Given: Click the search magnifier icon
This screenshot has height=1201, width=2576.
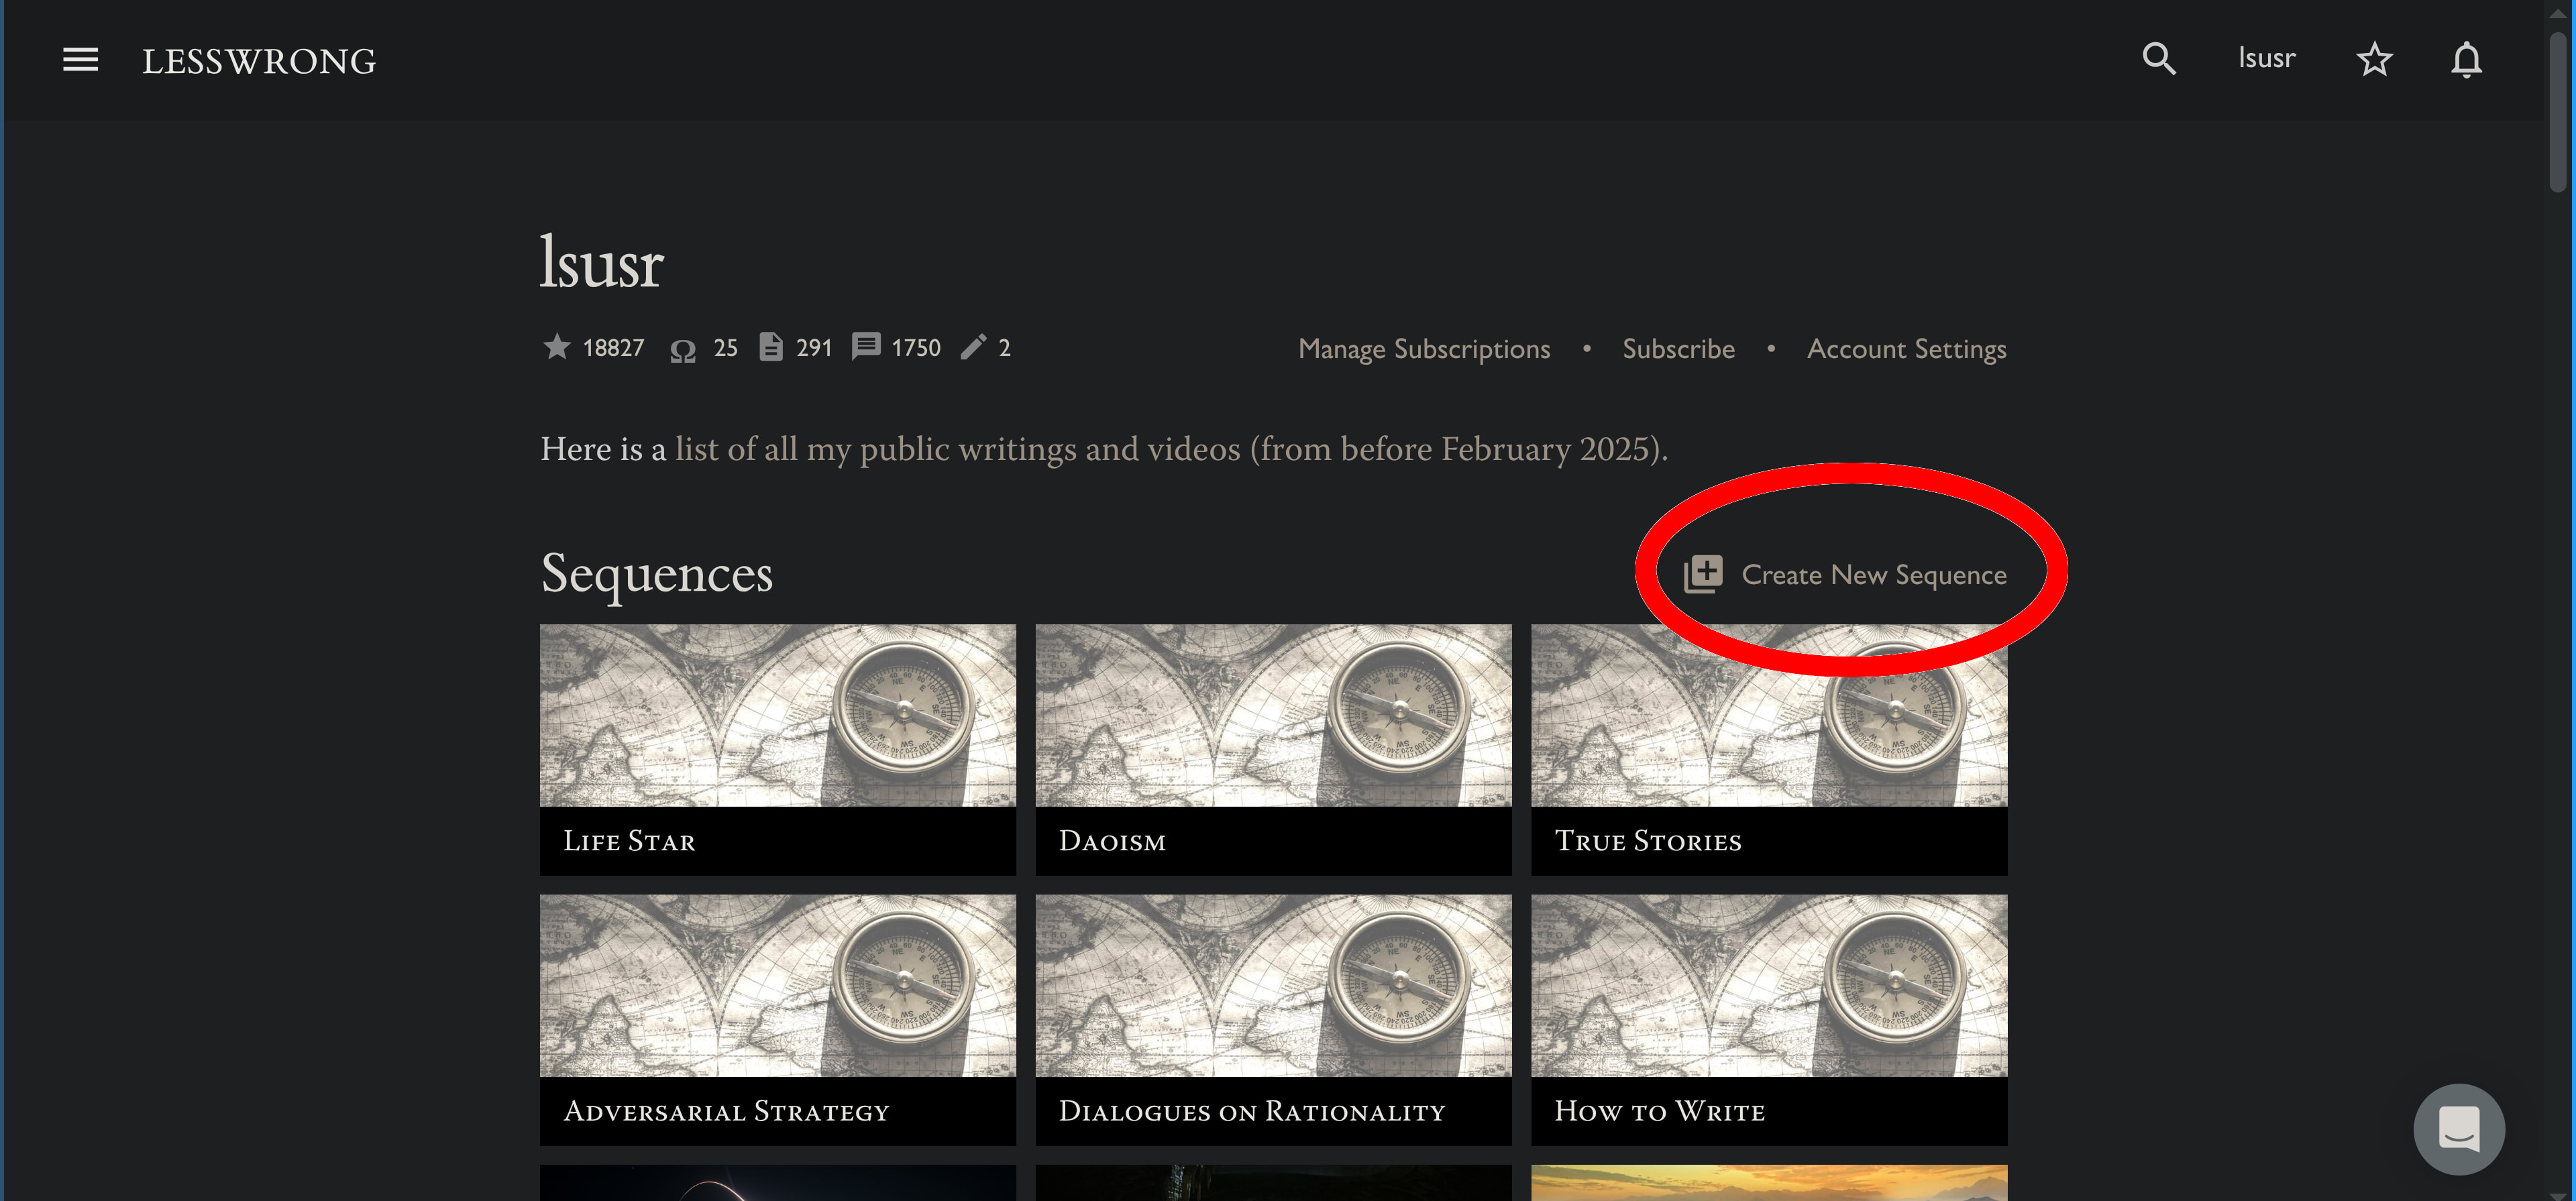Looking at the screenshot, I should pos(2158,59).
